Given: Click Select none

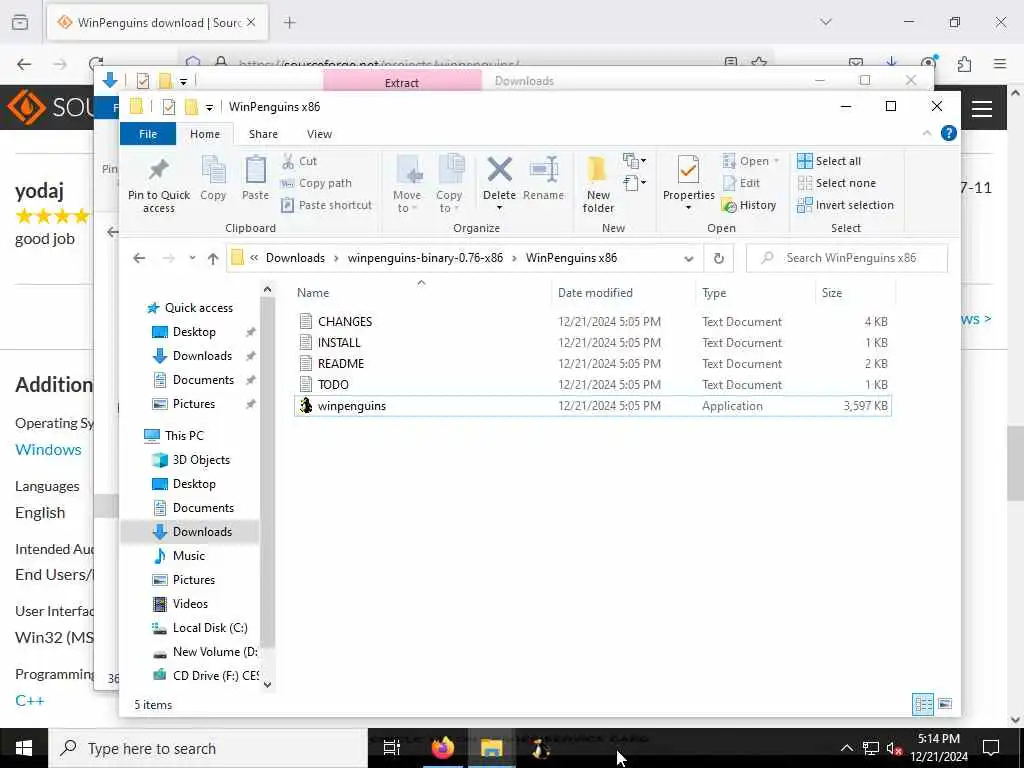Looking at the screenshot, I should click(837, 183).
